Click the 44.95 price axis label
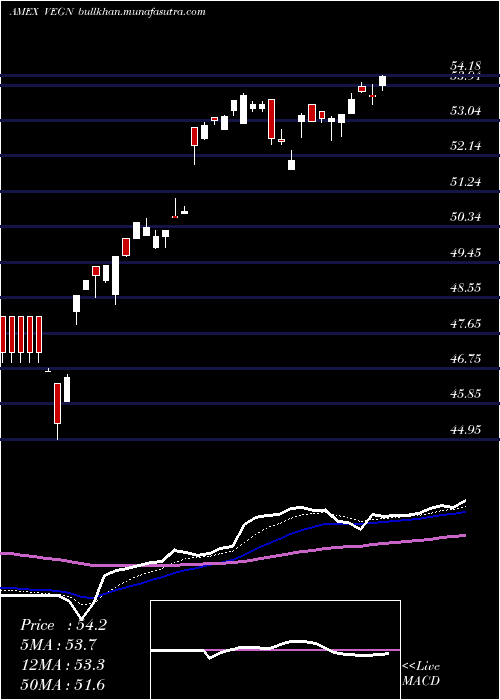 466,429
